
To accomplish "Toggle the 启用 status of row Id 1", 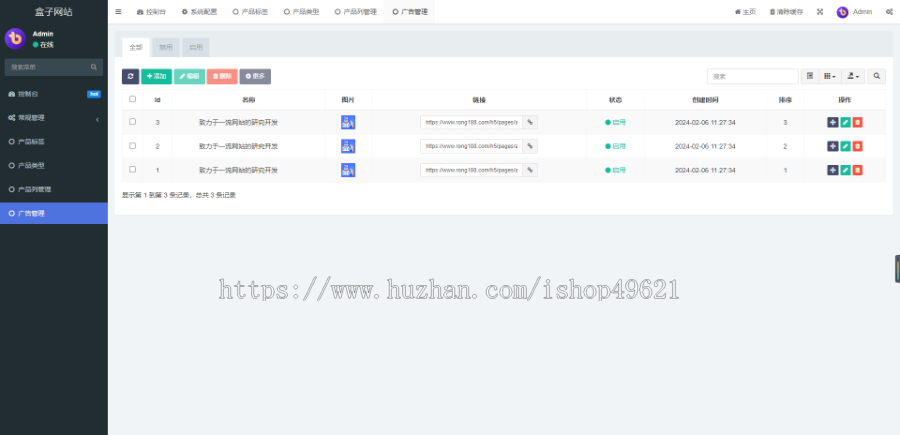I will tap(615, 170).
